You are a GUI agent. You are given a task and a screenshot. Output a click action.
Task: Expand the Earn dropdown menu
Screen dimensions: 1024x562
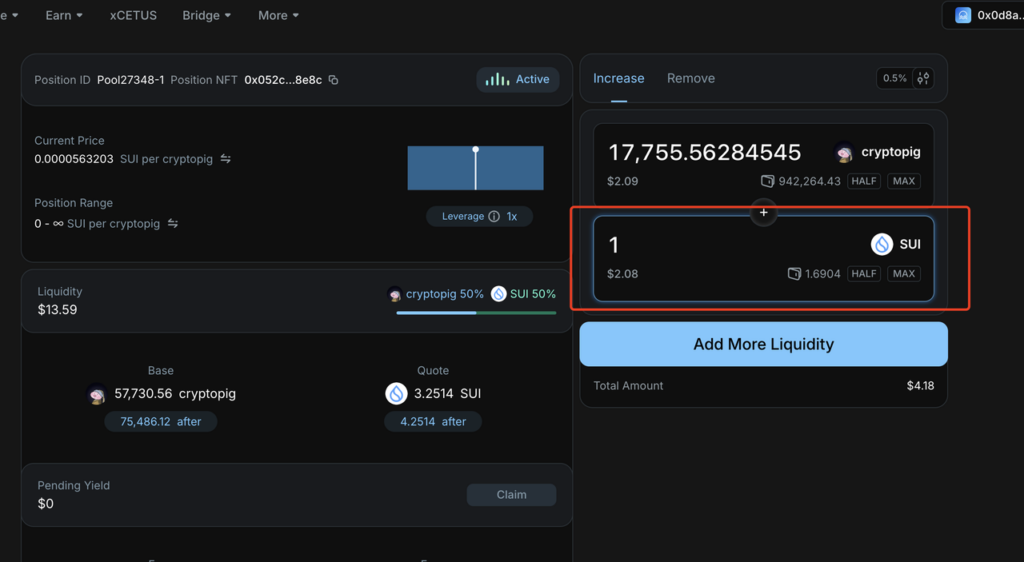click(64, 15)
